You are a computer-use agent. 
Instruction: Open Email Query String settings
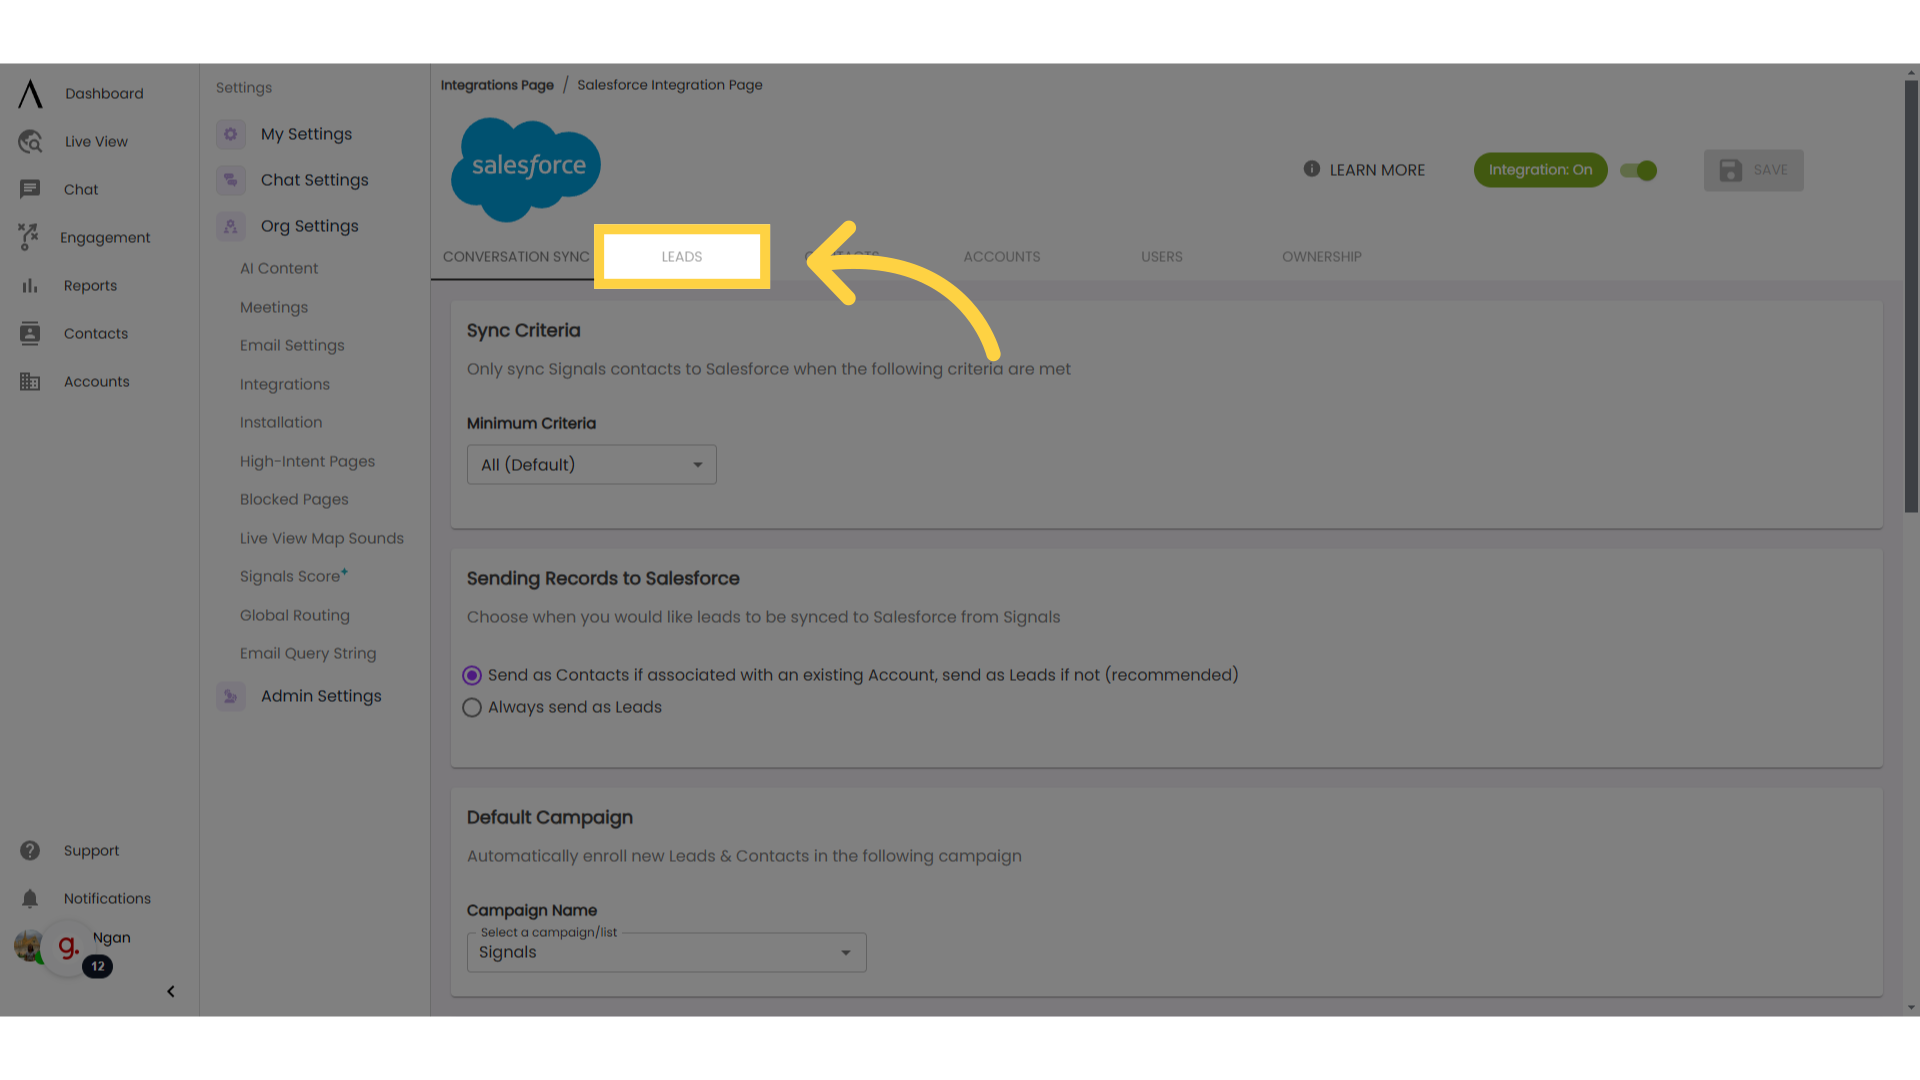pyautogui.click(x=308, y=653)
